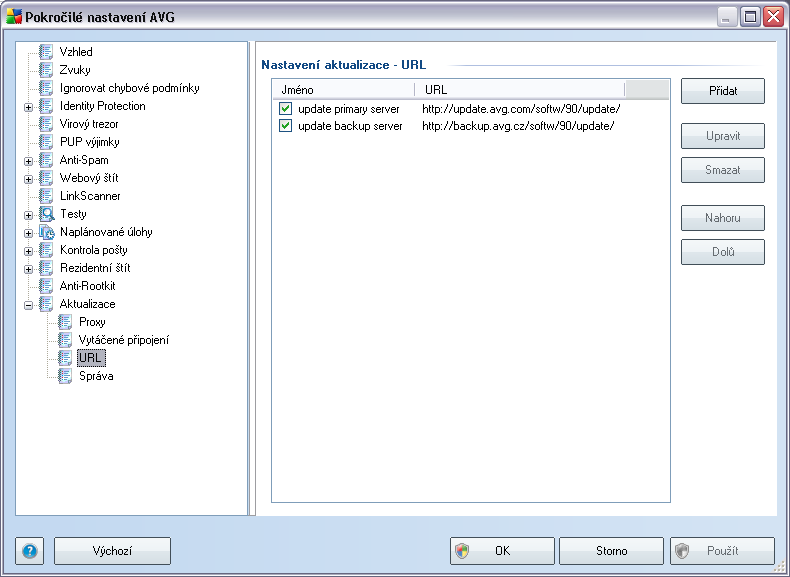Apply changes with Použít button

point(722,551)
